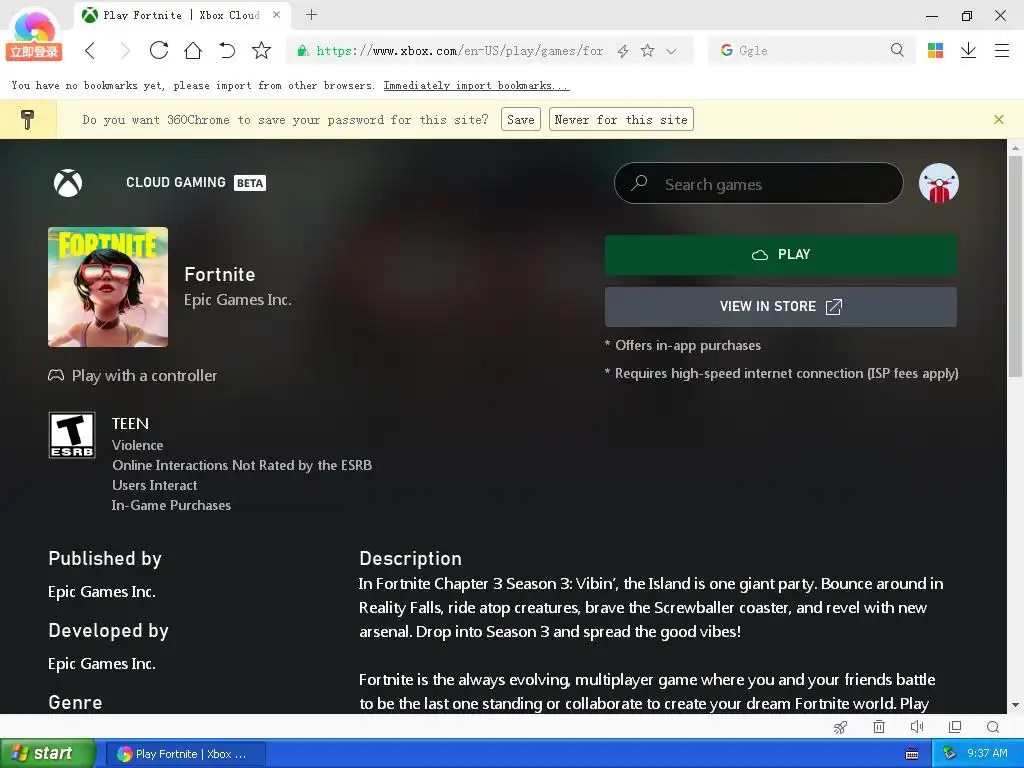Image resolution: width=1024 pixels, height=768 pixels.
Task: Start Fortnite with the green PLAY button
Action: 780,255
